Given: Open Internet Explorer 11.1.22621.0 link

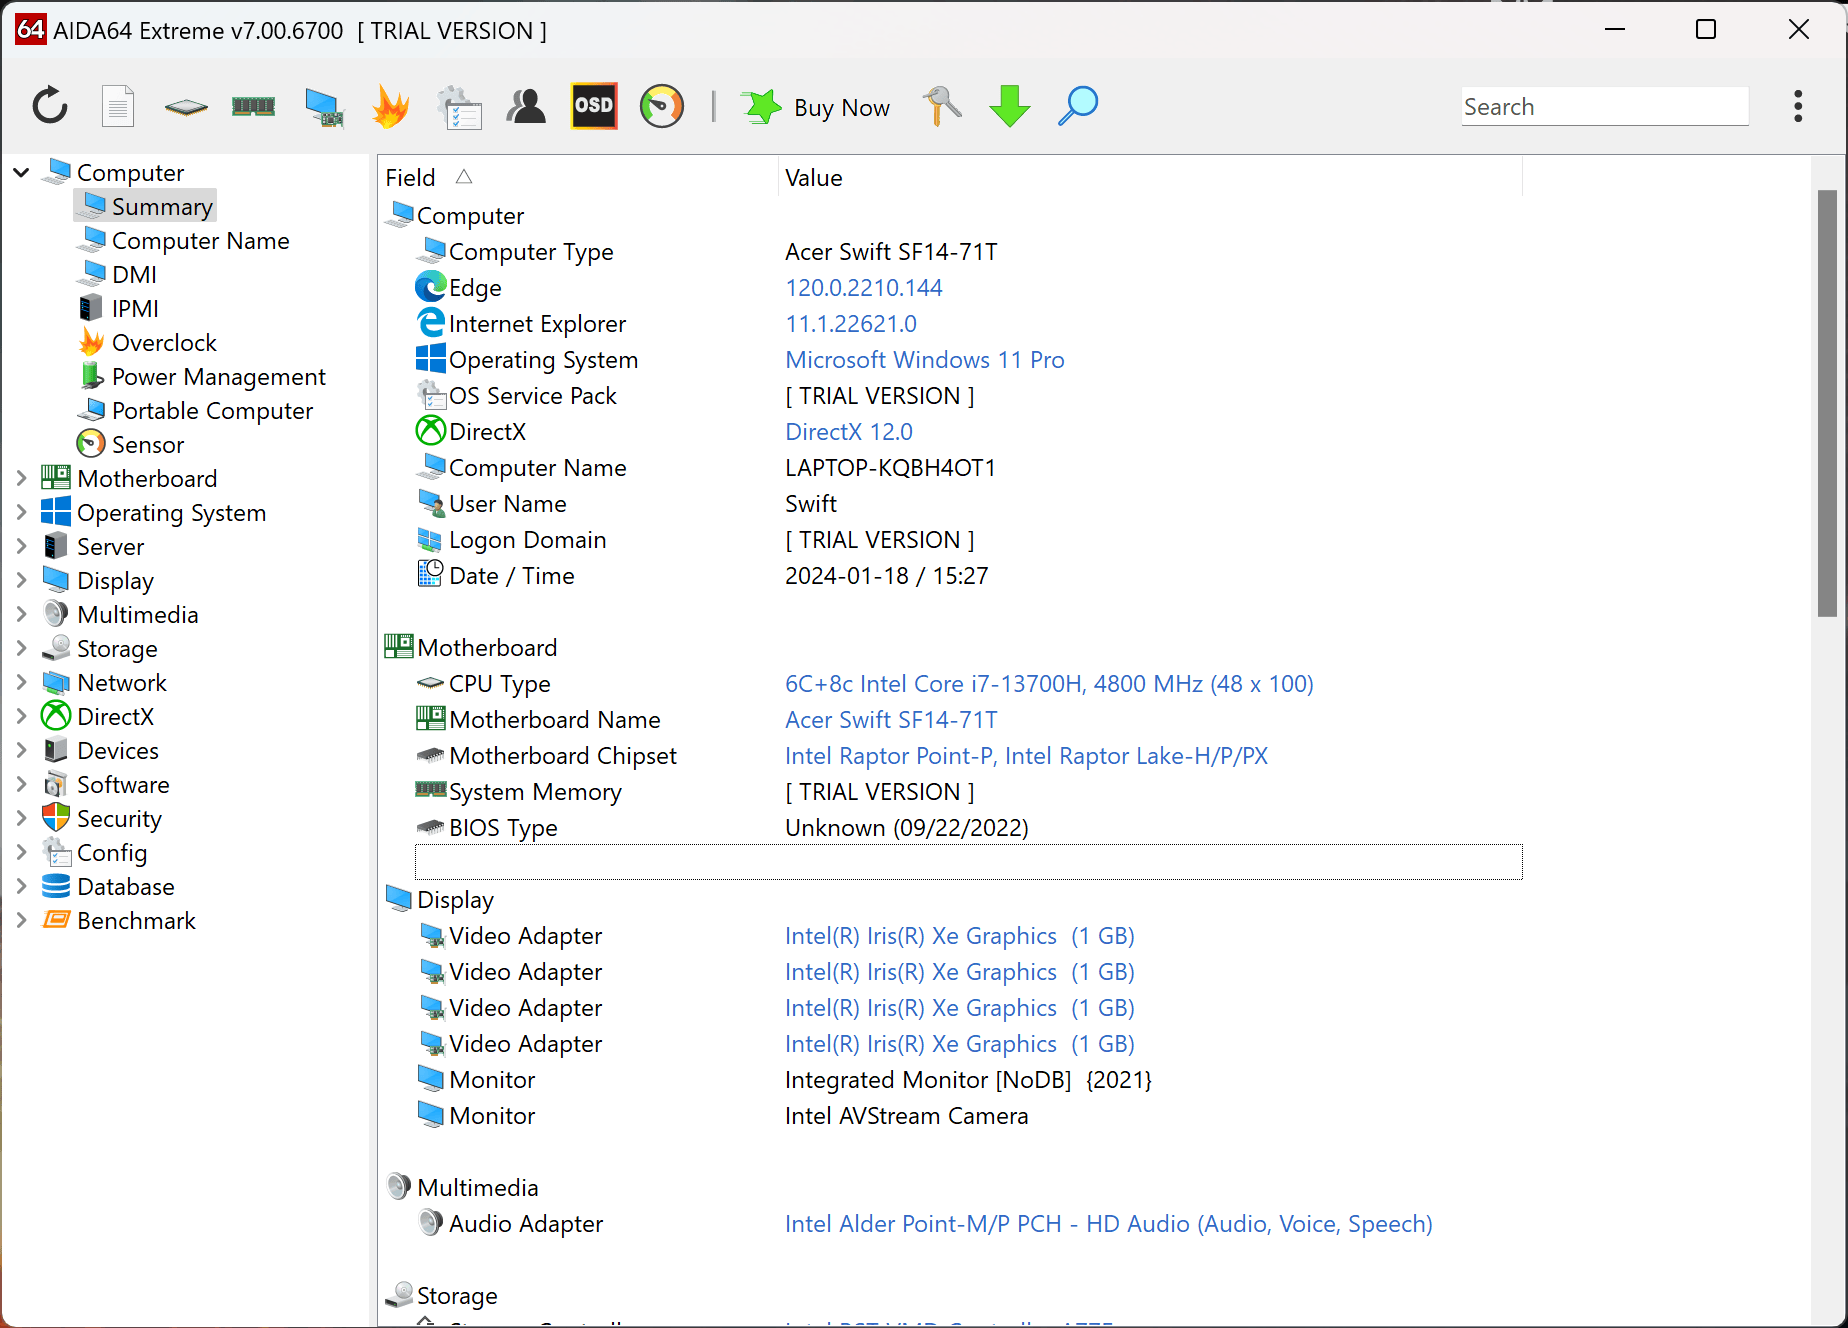Looking at the screenshot, I should (851, 324).
